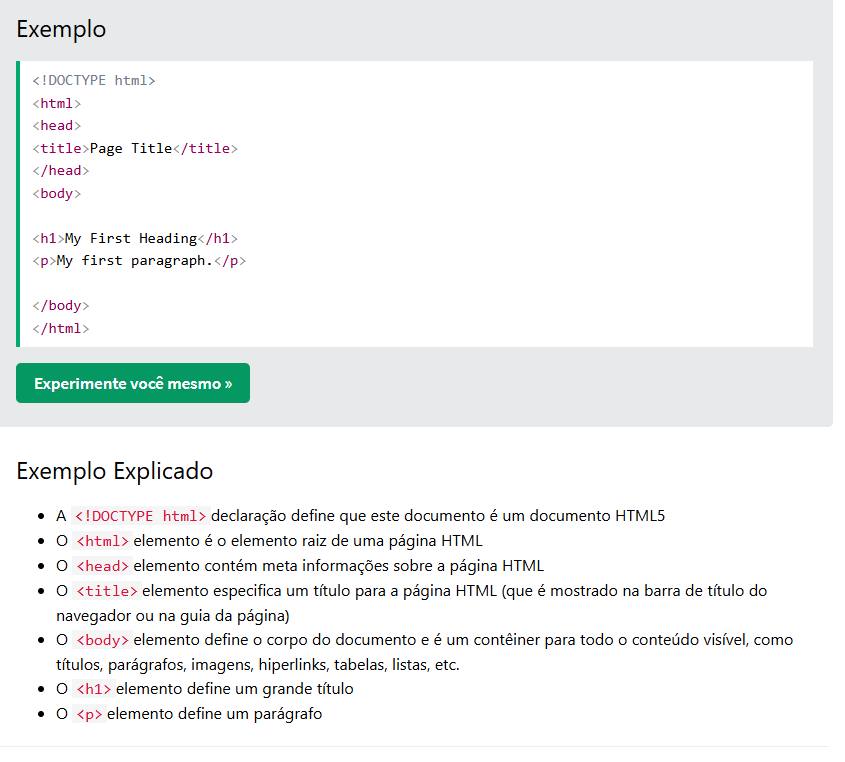Click the My first paragraph code line

(x=139, y=260)
